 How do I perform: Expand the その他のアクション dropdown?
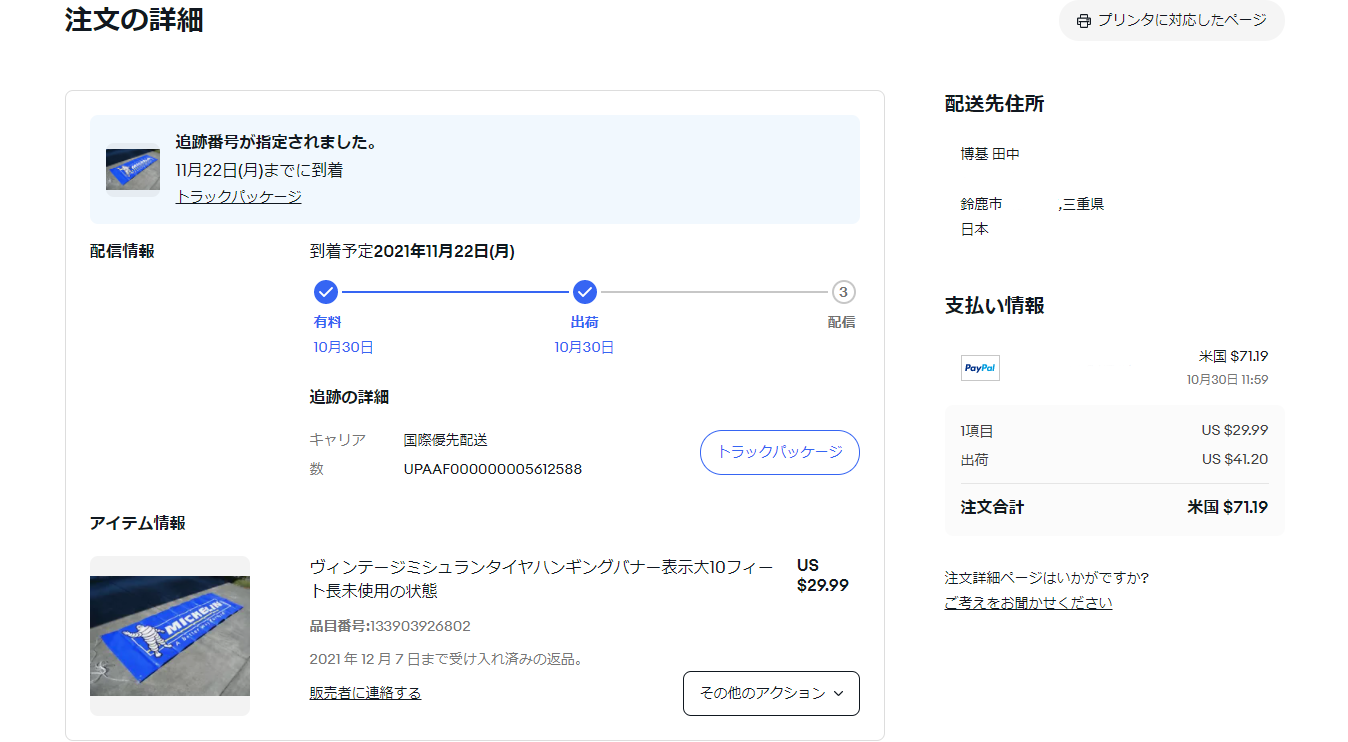[x=771, y=693]
